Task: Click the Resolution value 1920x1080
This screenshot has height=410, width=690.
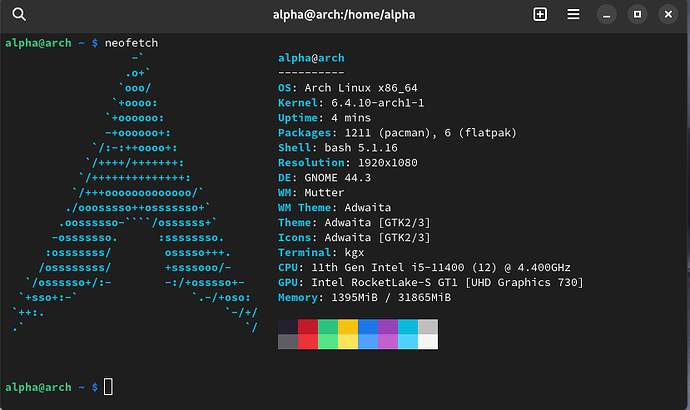Action: coord(388,163)
